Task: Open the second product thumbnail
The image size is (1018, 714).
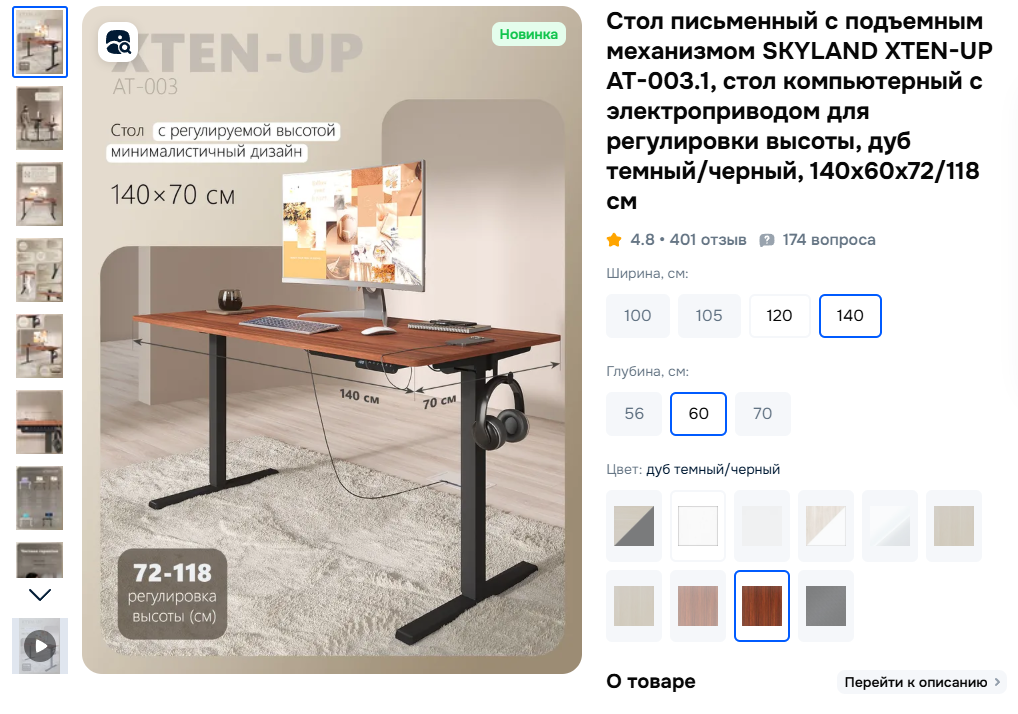Action: coord(40,118)
